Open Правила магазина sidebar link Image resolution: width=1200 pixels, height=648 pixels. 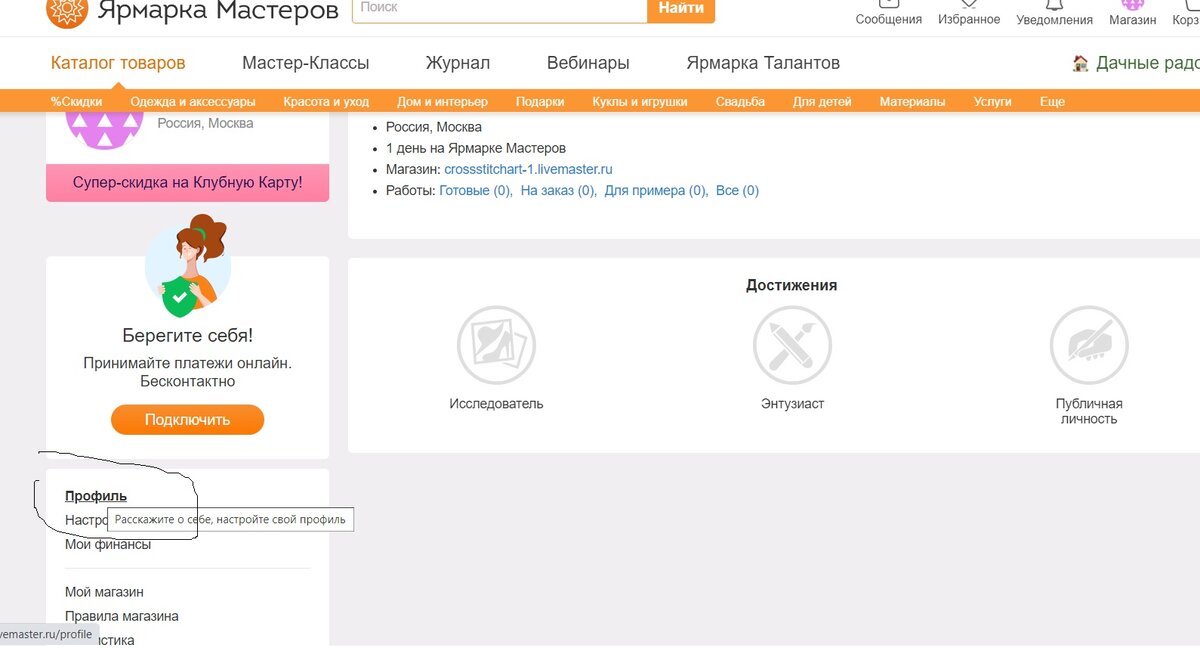(x=122, y=616)
